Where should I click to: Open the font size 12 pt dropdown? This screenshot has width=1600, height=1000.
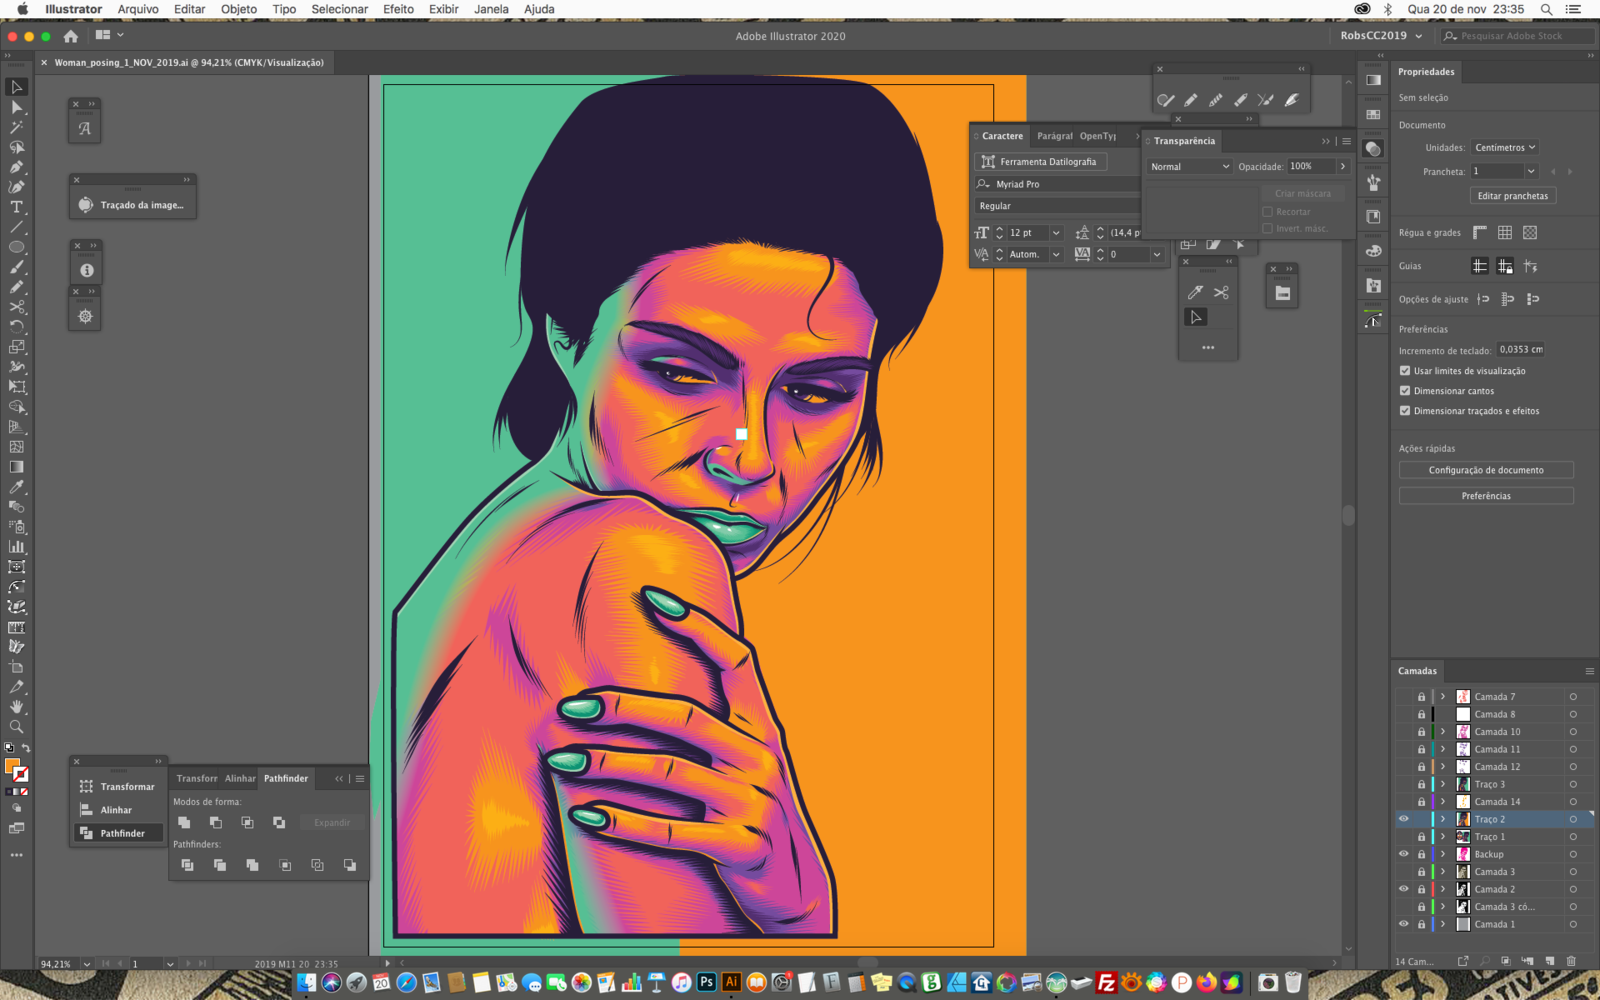pyautogui.click(x=1056, y=232)
